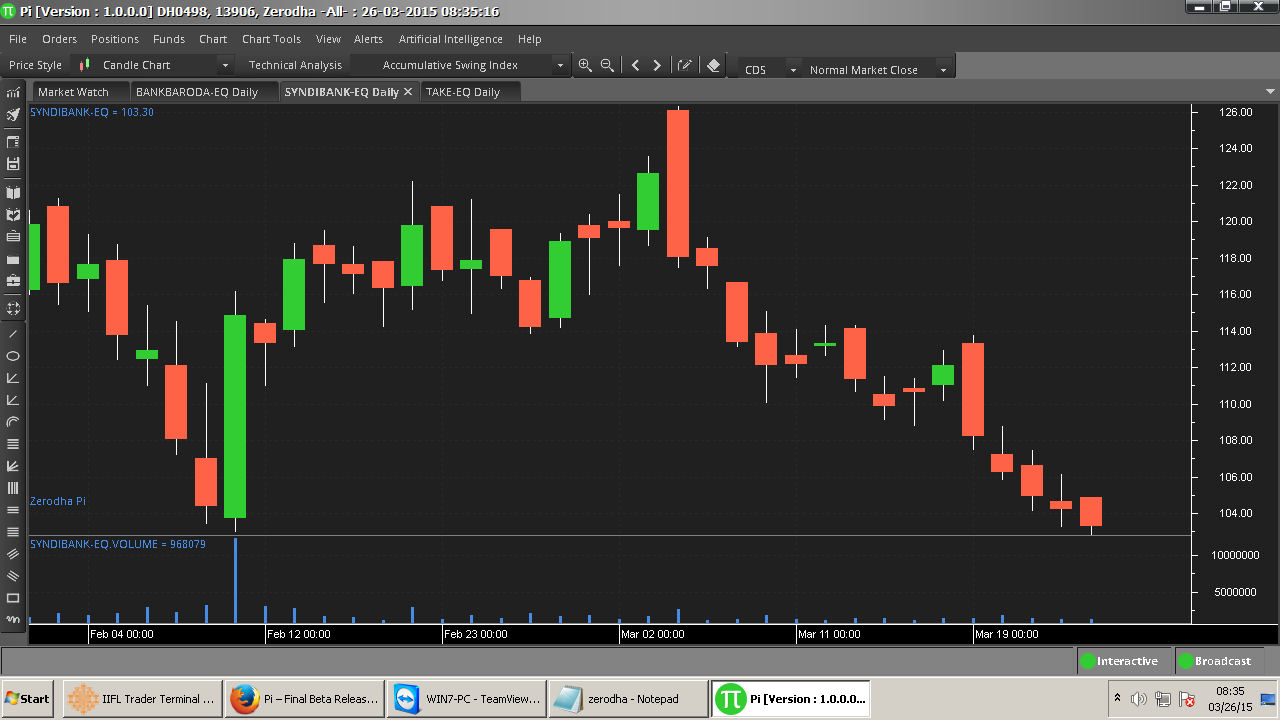
Task: Select the vertical lines drawing tool
Action: click(13, 488)
